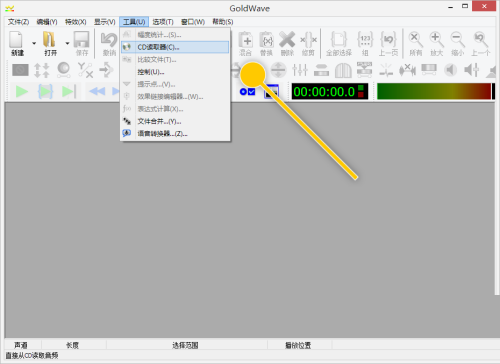The width and height of the screenshot is (500, 364).
Task: Click the green Play button
Action: tap(22, 91)
